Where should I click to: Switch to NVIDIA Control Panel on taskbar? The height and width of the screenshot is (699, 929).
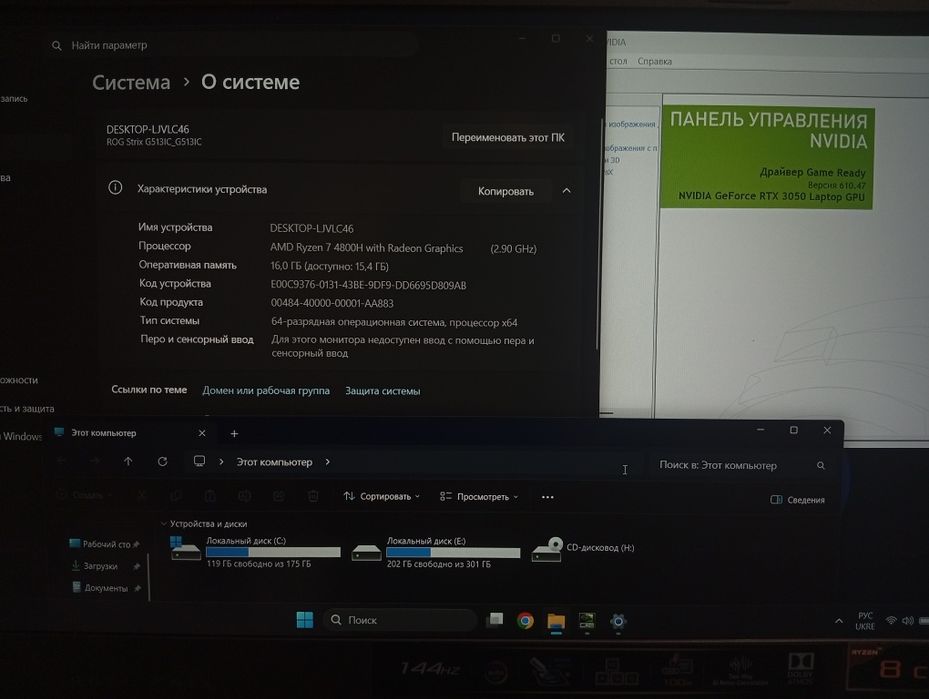(587, 621)
